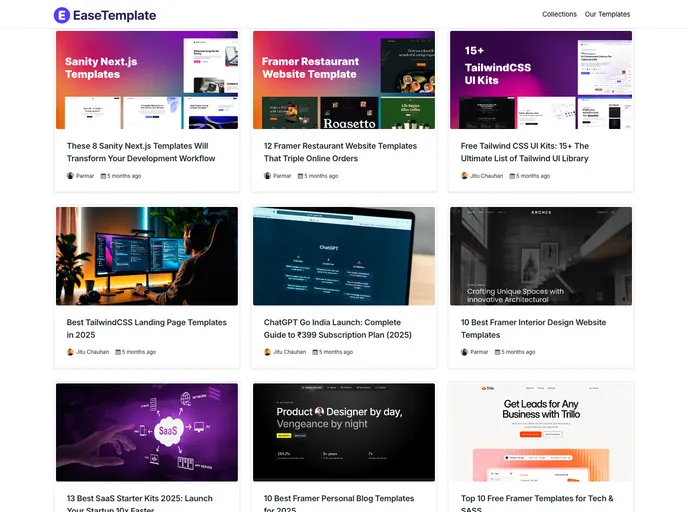Click '5 months ago' on Interior Design article
688x512 pixels.
tap(518, 352)
